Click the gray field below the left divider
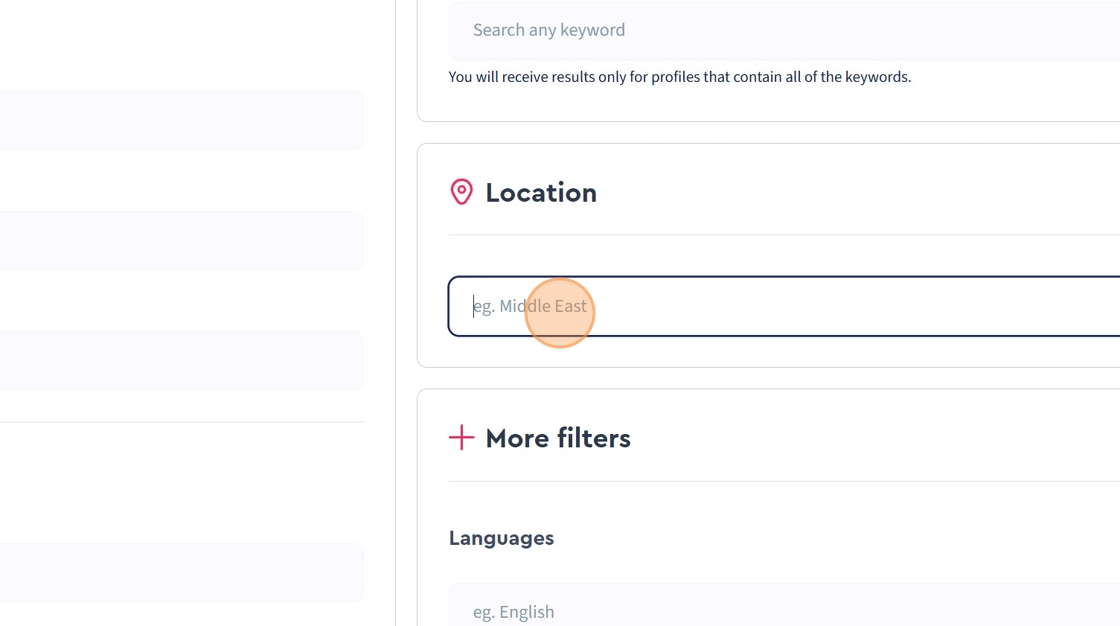This screenshot has height=626, width=1120. 180,572
